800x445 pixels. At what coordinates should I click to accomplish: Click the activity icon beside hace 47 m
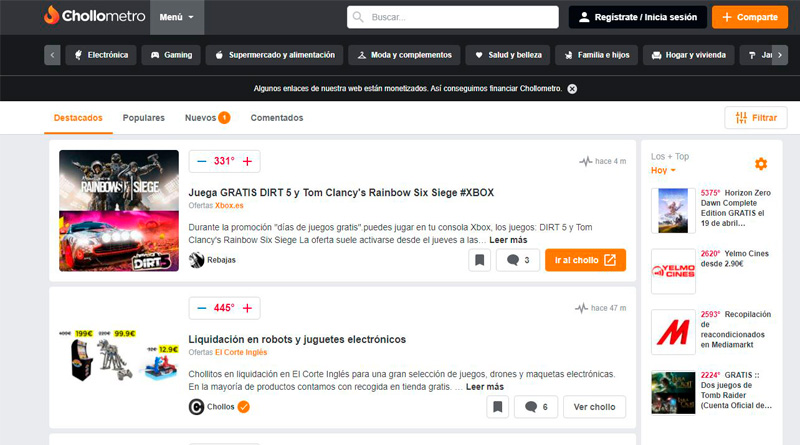[x=582, y=308]
